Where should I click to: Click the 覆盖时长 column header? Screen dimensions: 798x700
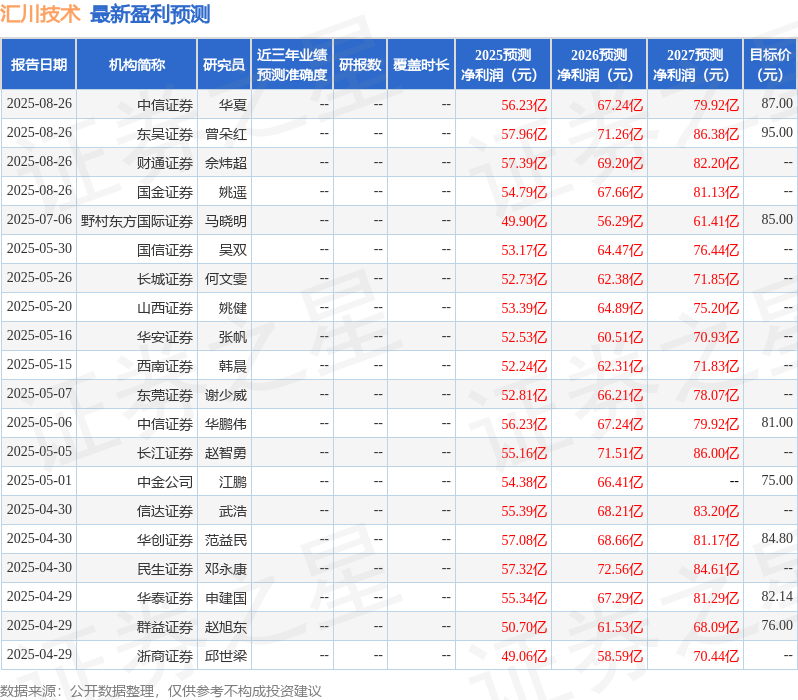click(421, 65)
